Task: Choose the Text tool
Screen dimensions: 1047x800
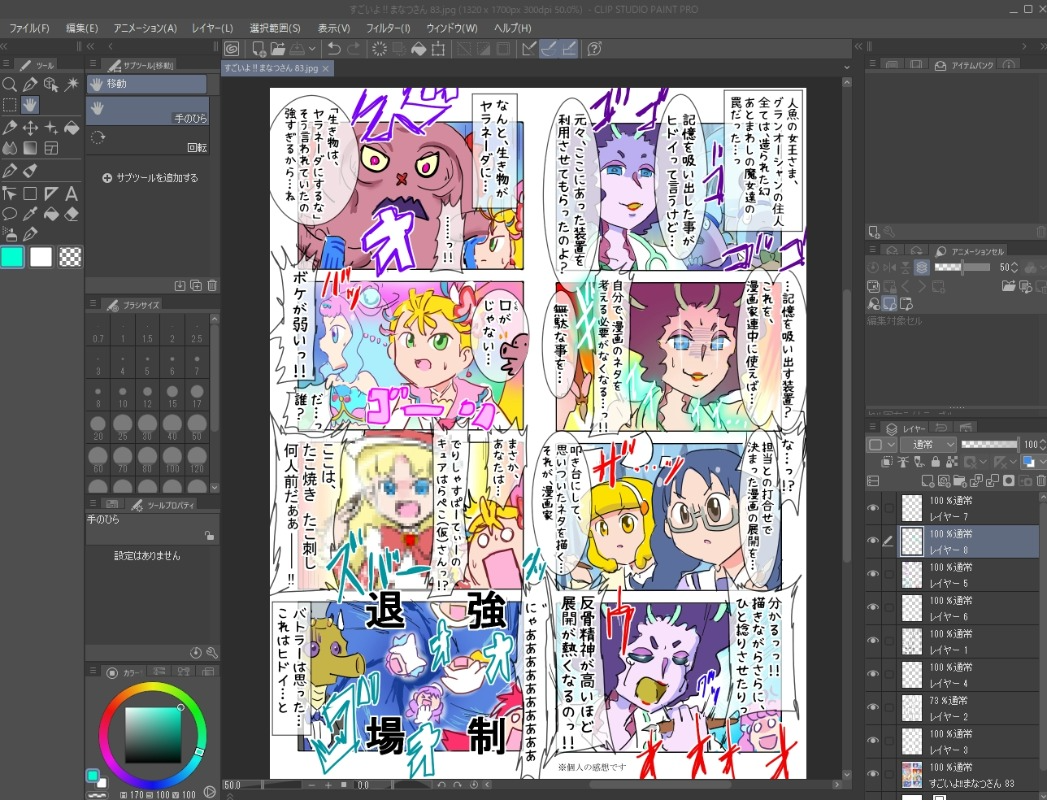Action: coord(72,193)
